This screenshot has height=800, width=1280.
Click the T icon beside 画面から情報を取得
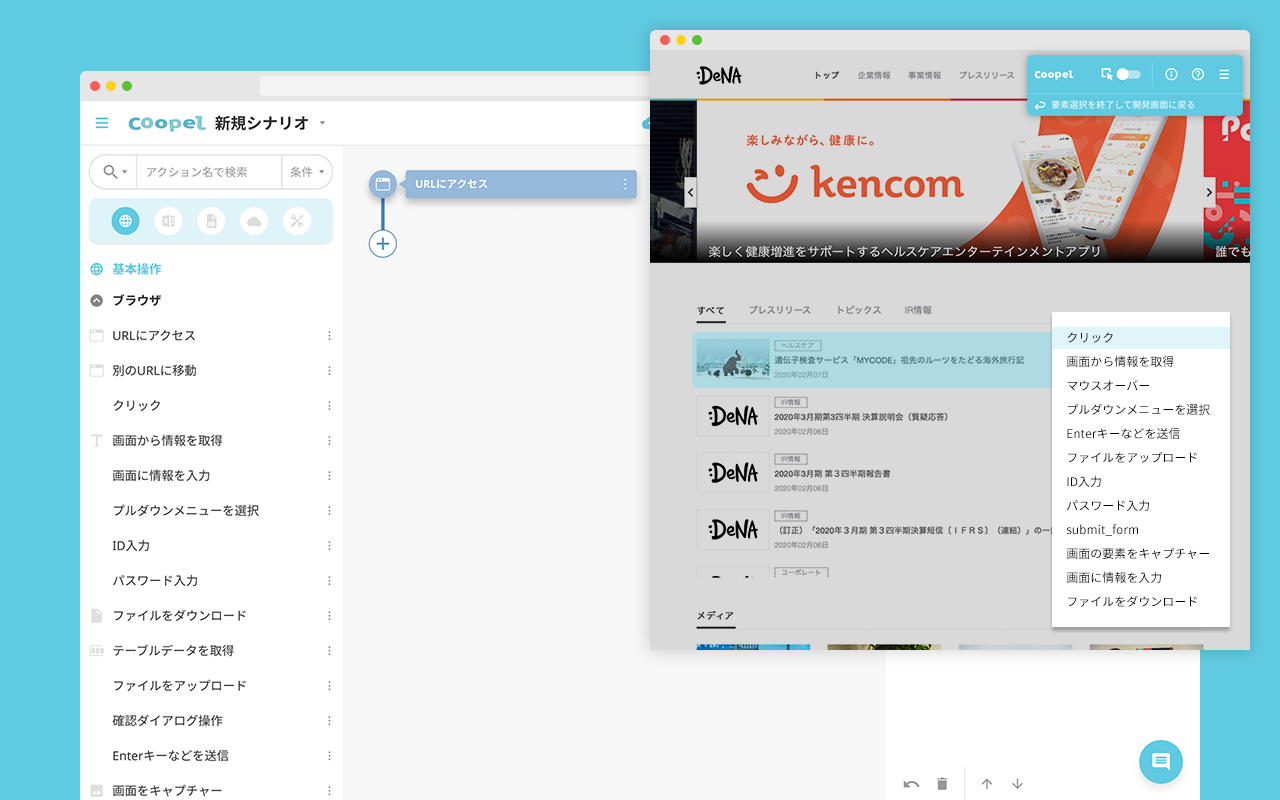(97, 440)
